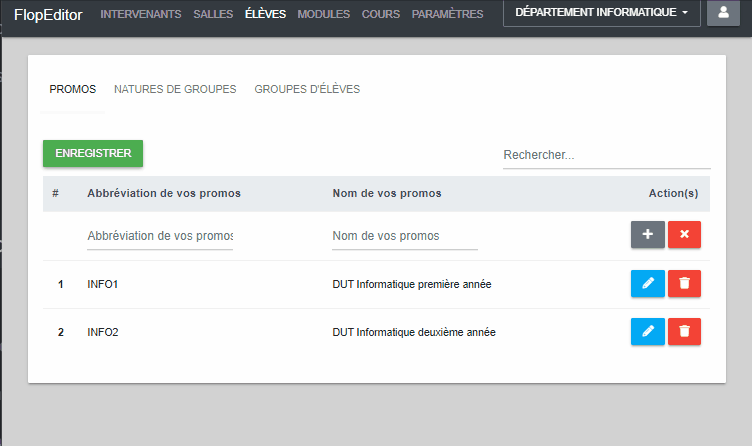Viewport: 752px width, 446px height.
Task: Click the red X cancel icon
Action: 684,234
